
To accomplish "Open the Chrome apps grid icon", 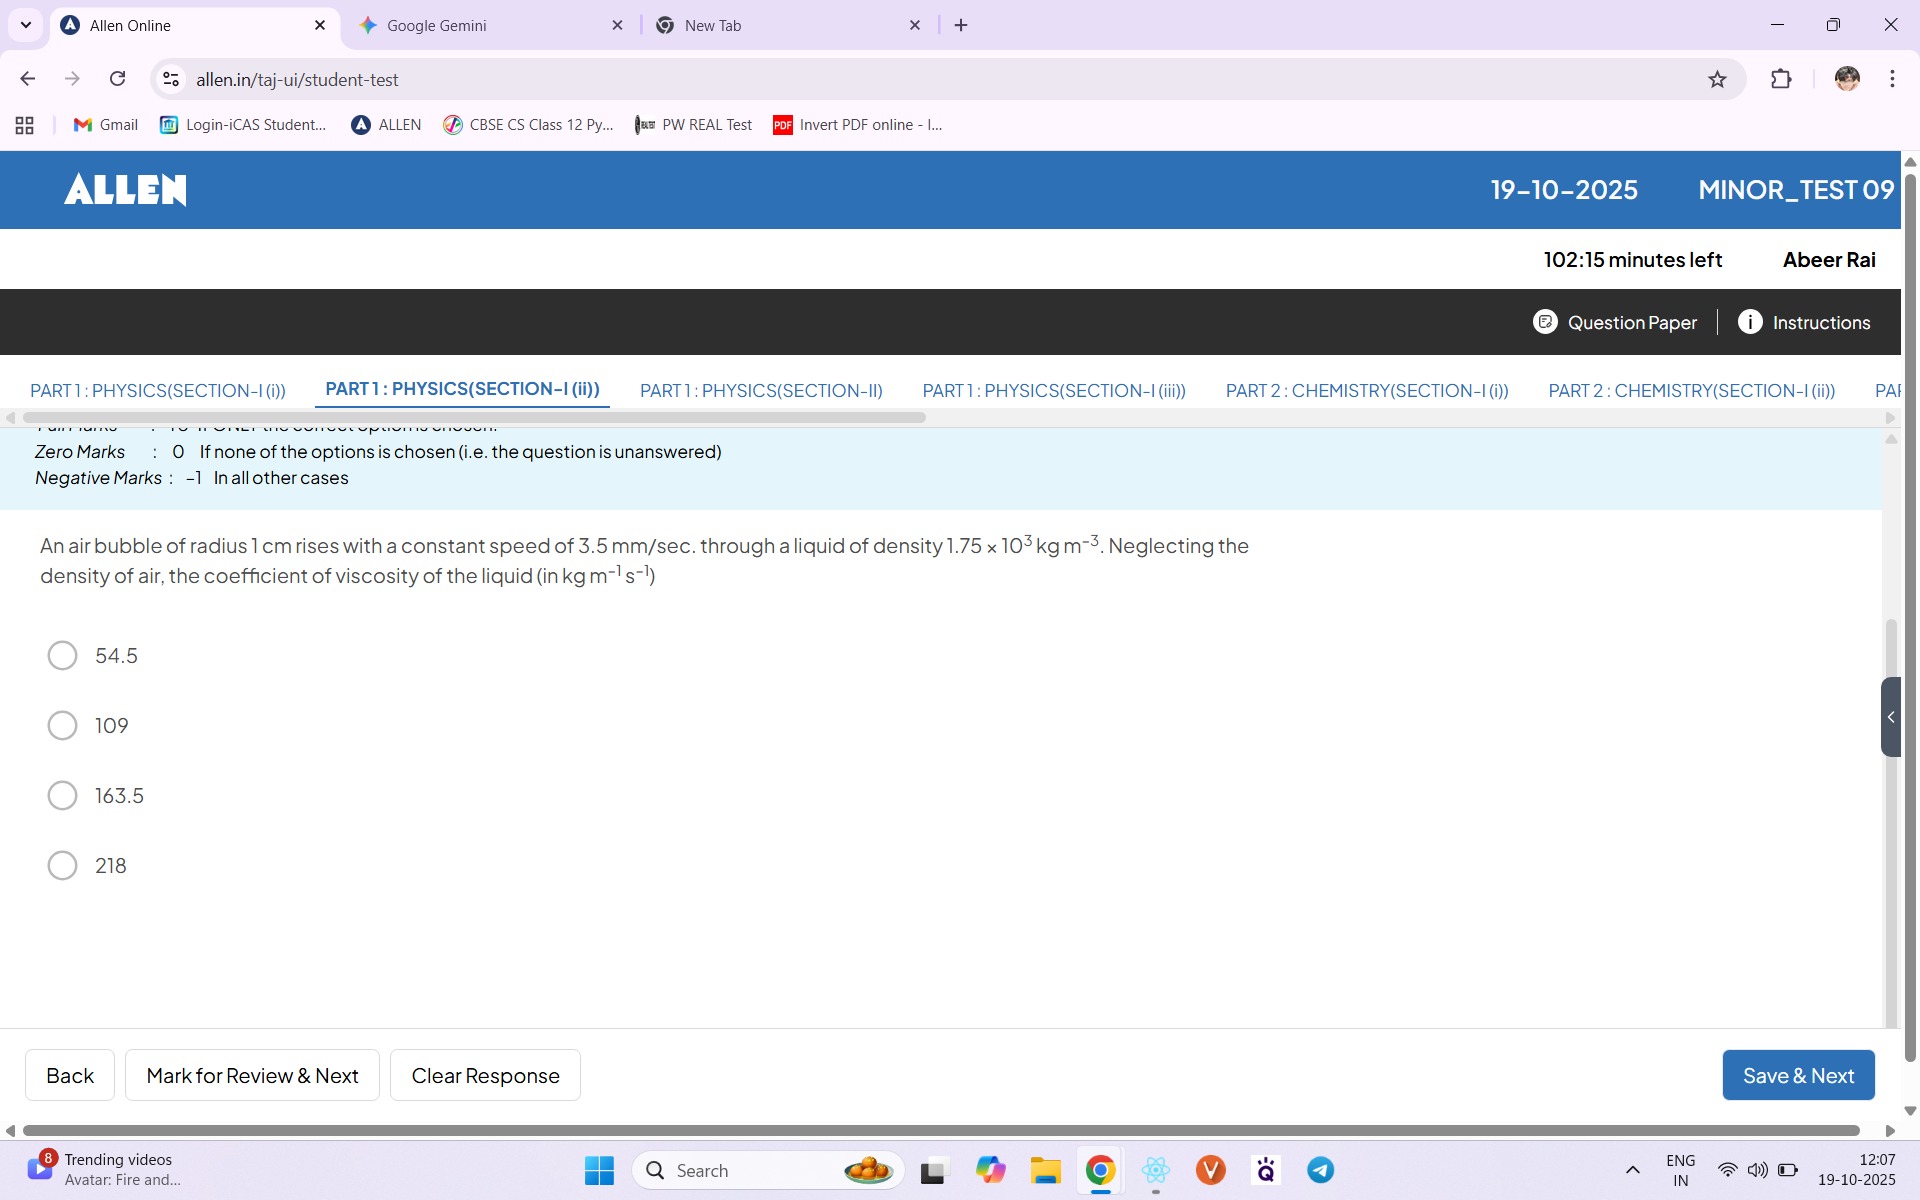I will coord(25,125).
